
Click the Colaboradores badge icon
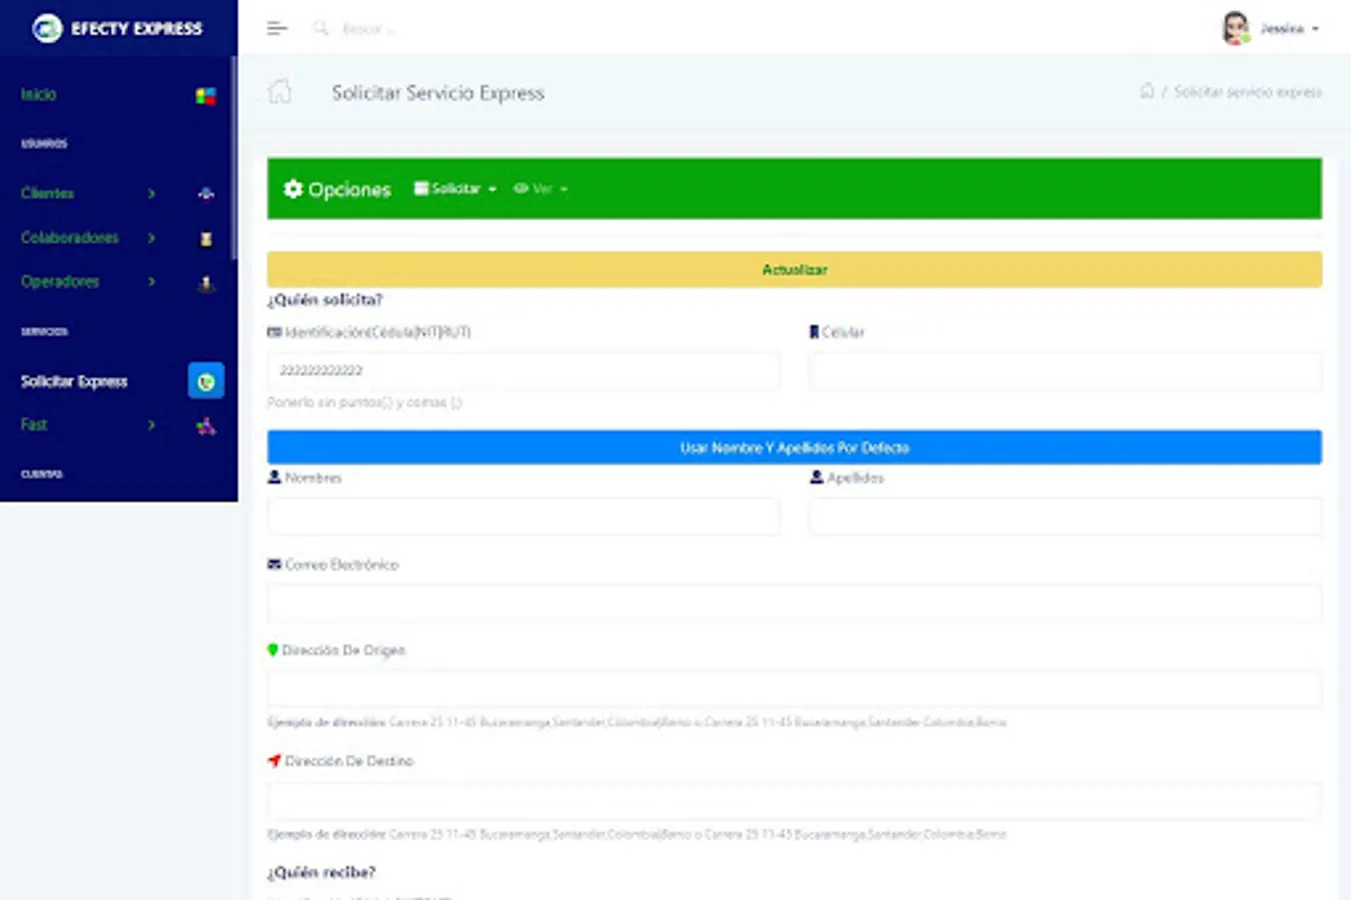[x=206, y=239]
